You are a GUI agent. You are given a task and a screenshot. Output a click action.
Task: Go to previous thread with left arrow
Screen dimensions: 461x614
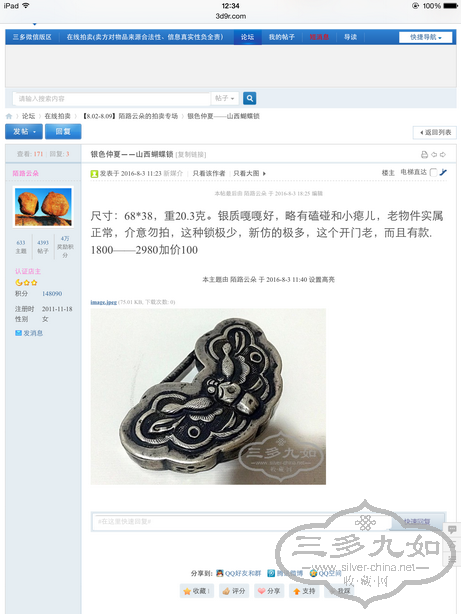(434, 155)
